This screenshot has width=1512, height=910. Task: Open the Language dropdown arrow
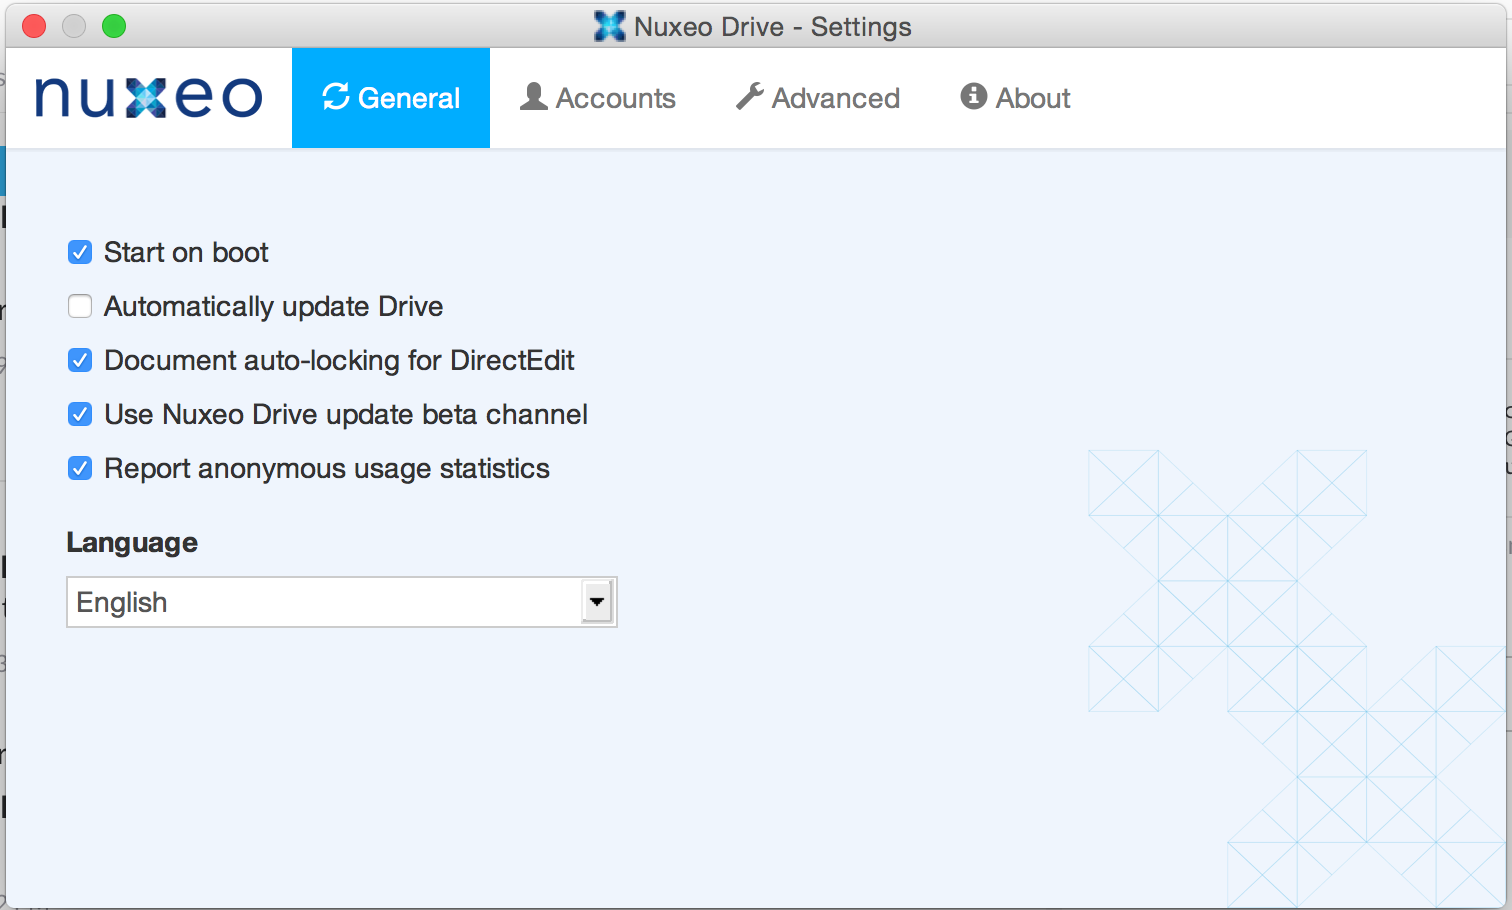(597, 602)
